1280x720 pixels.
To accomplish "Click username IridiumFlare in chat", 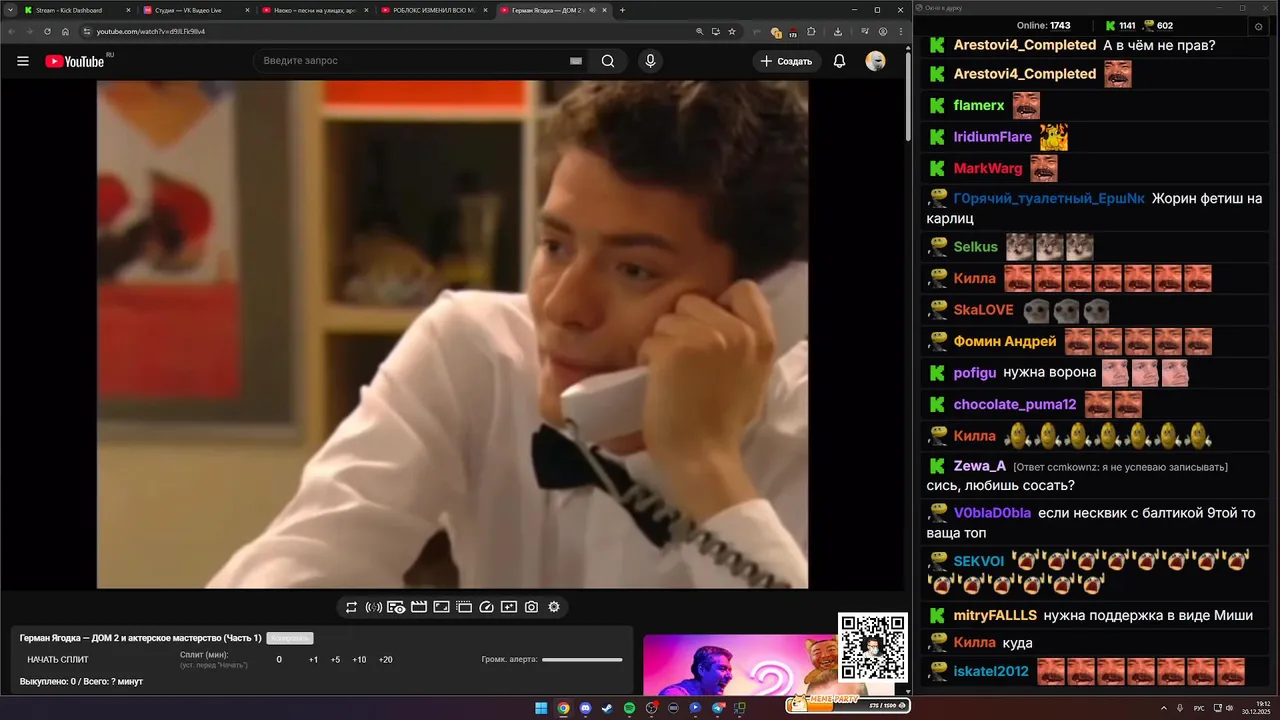I will coord(993,137).
